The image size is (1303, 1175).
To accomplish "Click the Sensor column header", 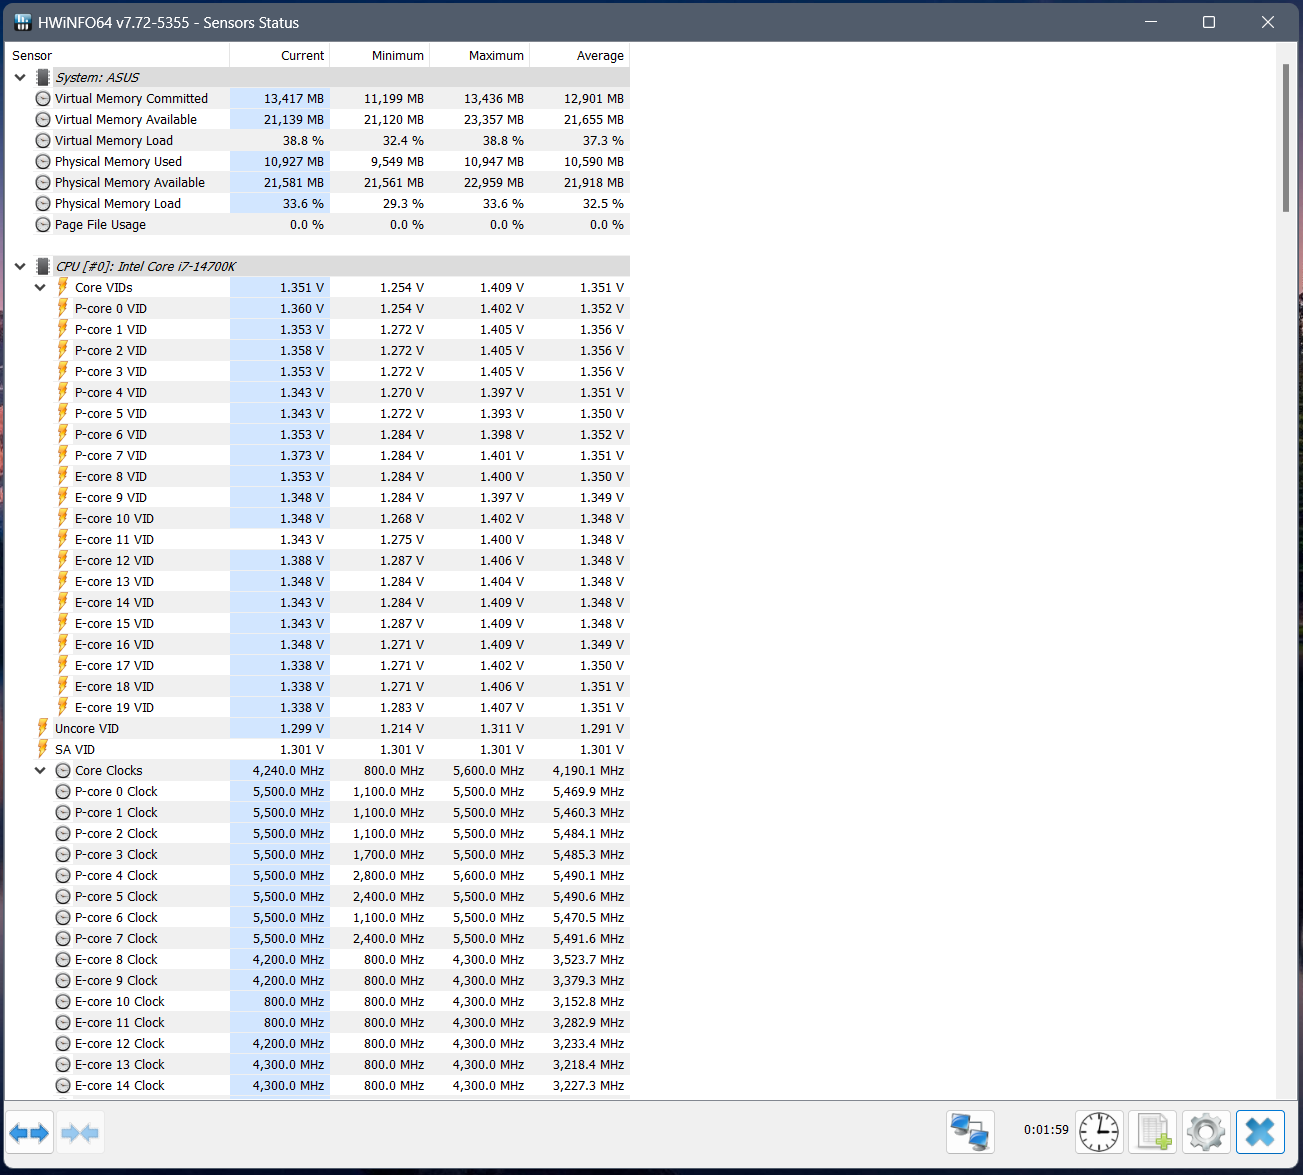I will pos(117,55).
